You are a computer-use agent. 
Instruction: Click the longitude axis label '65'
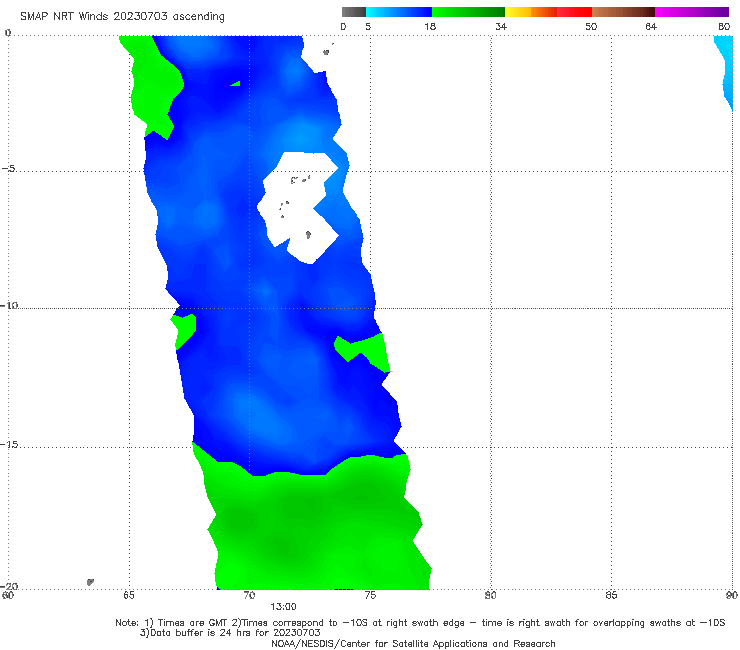click(x=129, y=595)
